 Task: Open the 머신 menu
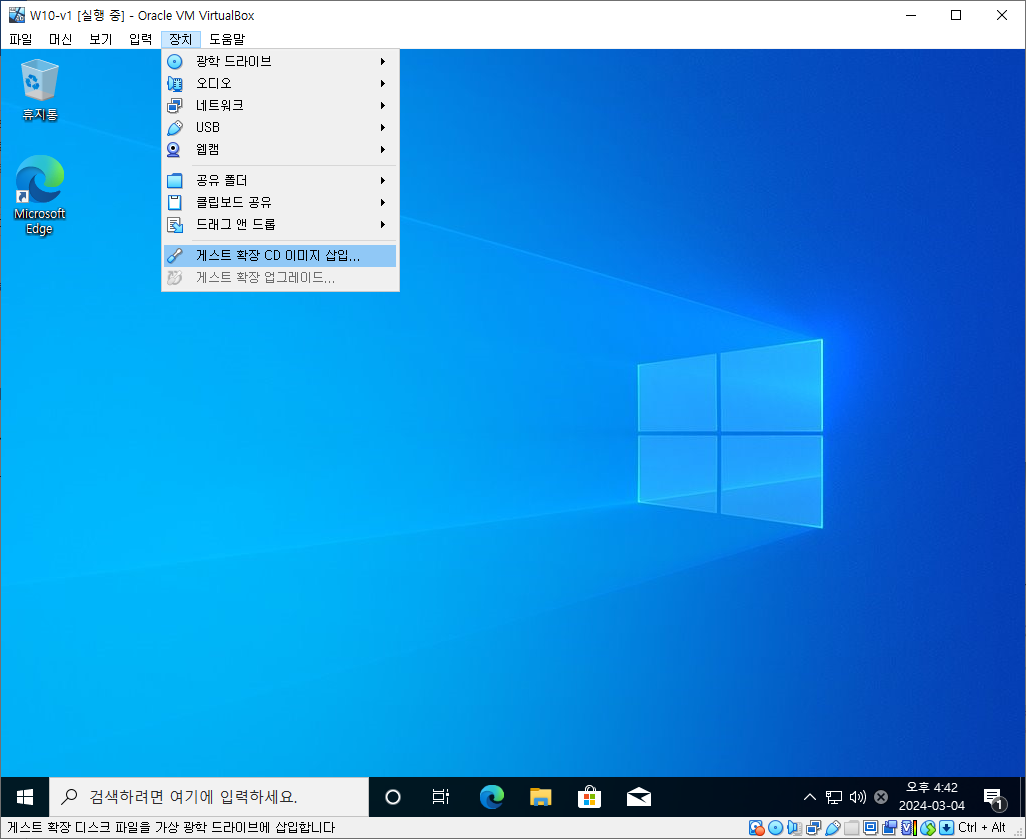60,39
